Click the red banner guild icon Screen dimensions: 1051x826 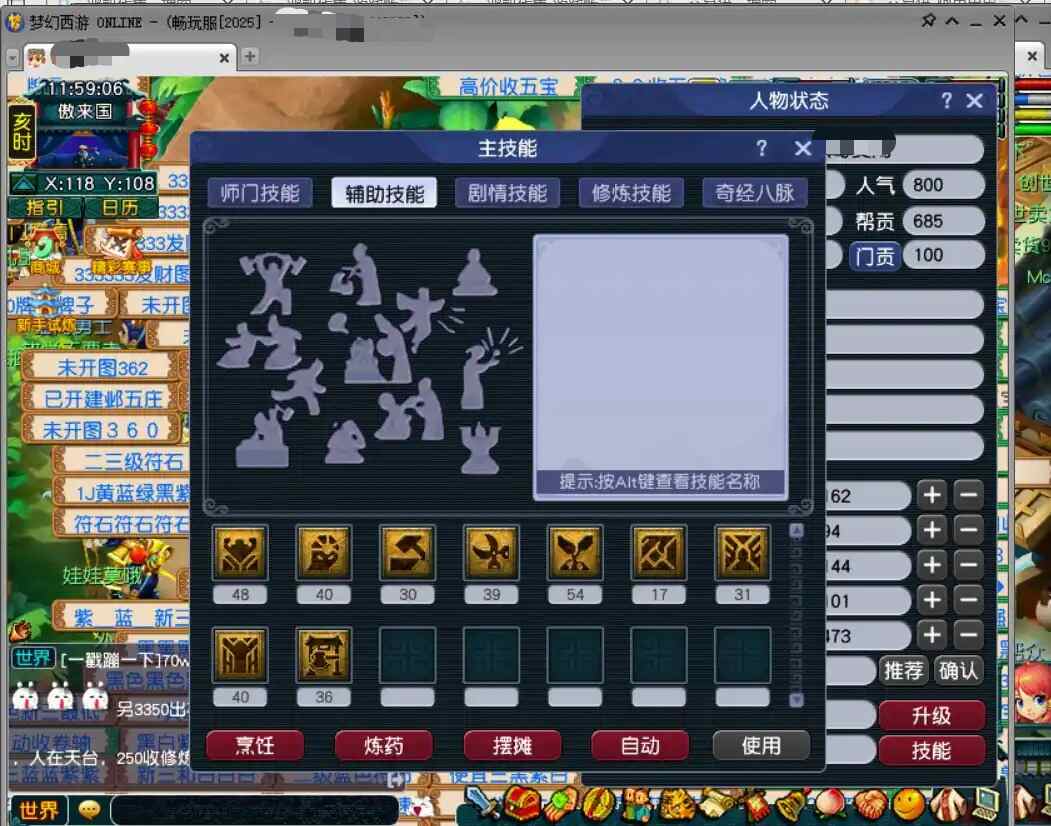pos(756,804)
